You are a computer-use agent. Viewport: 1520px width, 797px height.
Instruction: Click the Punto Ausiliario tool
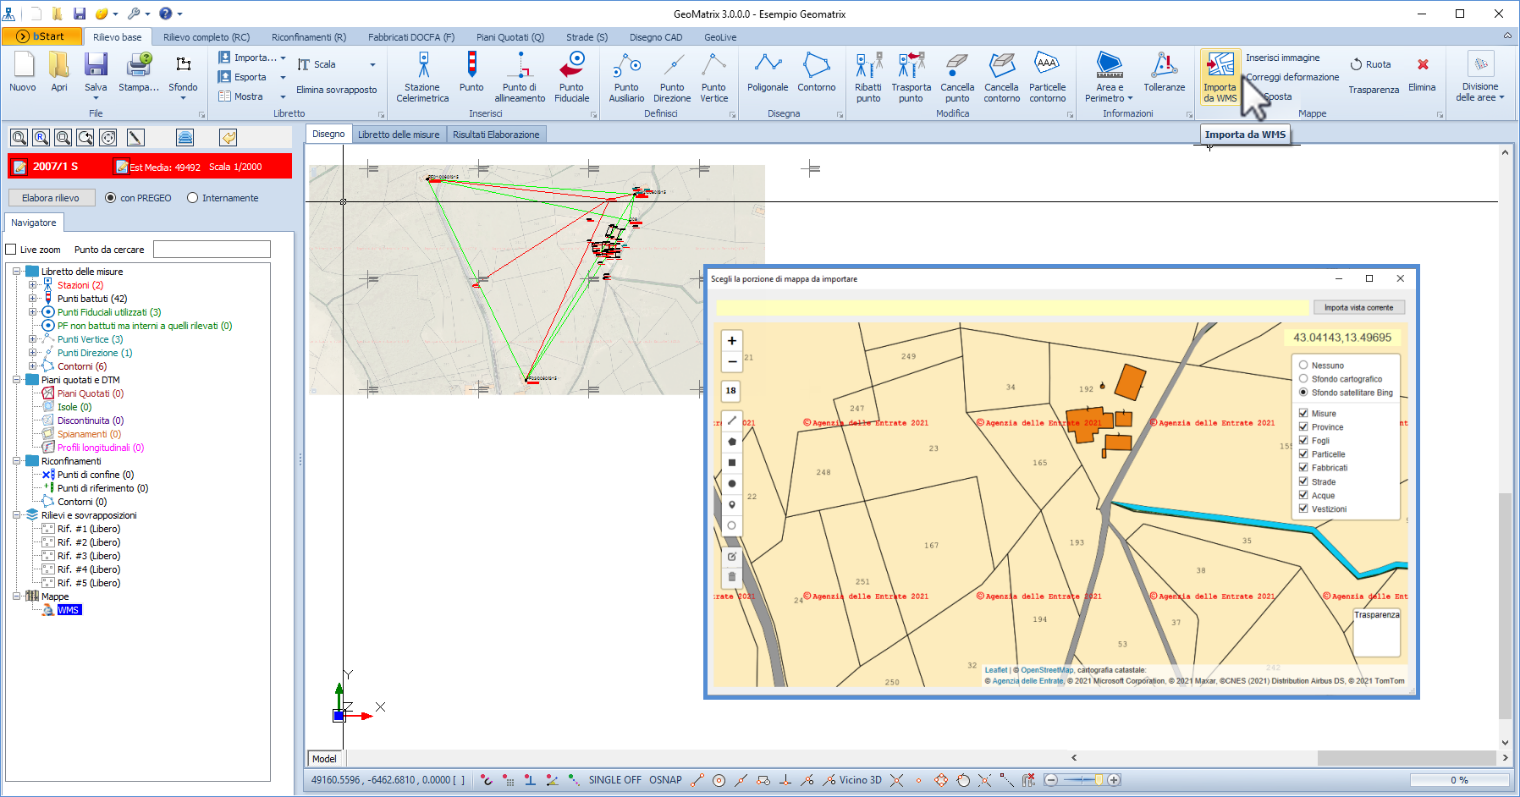627,76
